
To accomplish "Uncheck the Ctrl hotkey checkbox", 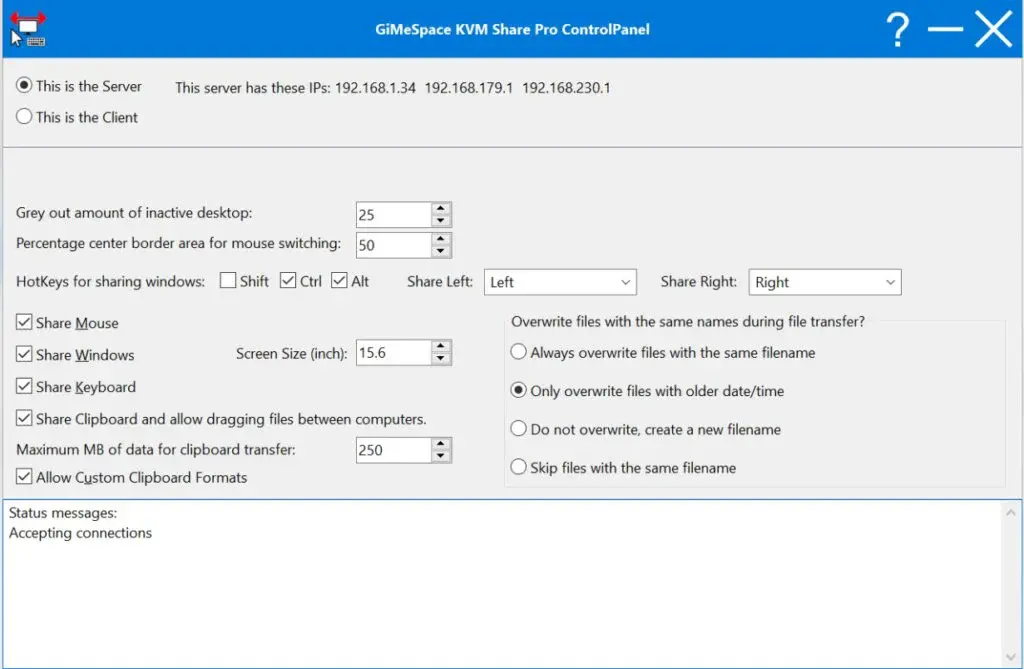I will (287, 281).
